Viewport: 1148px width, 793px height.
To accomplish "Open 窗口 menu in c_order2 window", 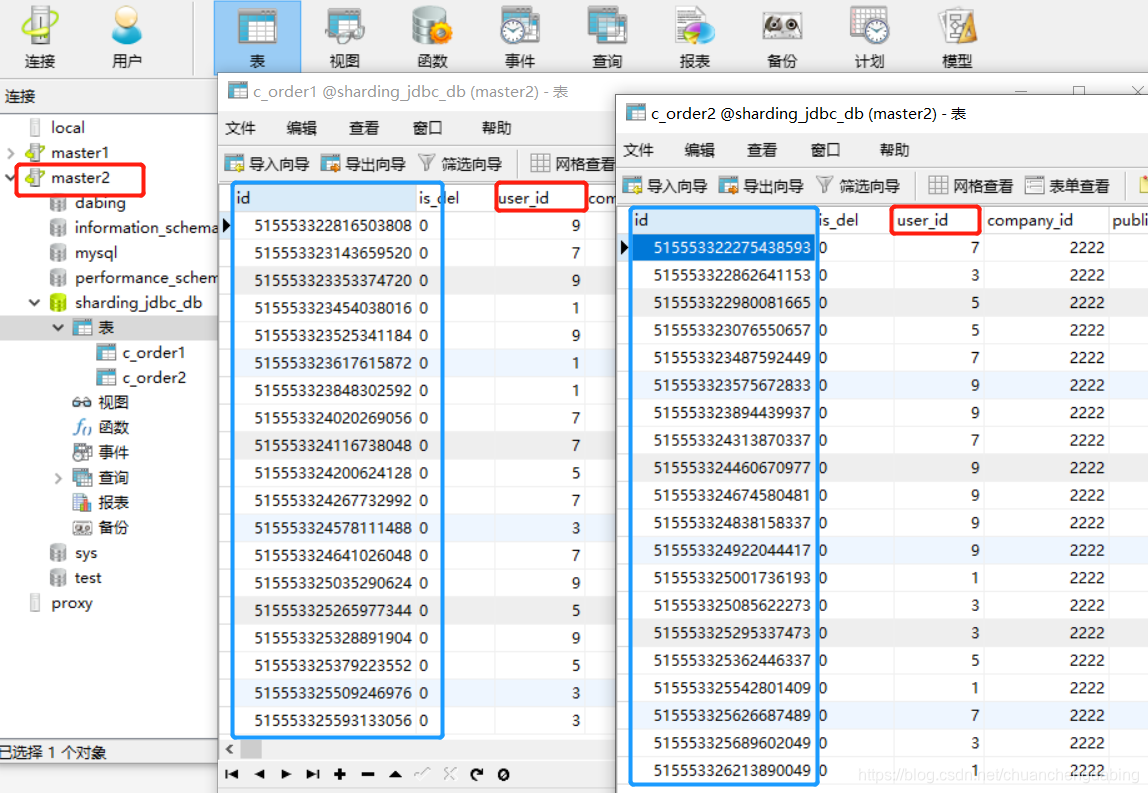I will tap(826, 150).
